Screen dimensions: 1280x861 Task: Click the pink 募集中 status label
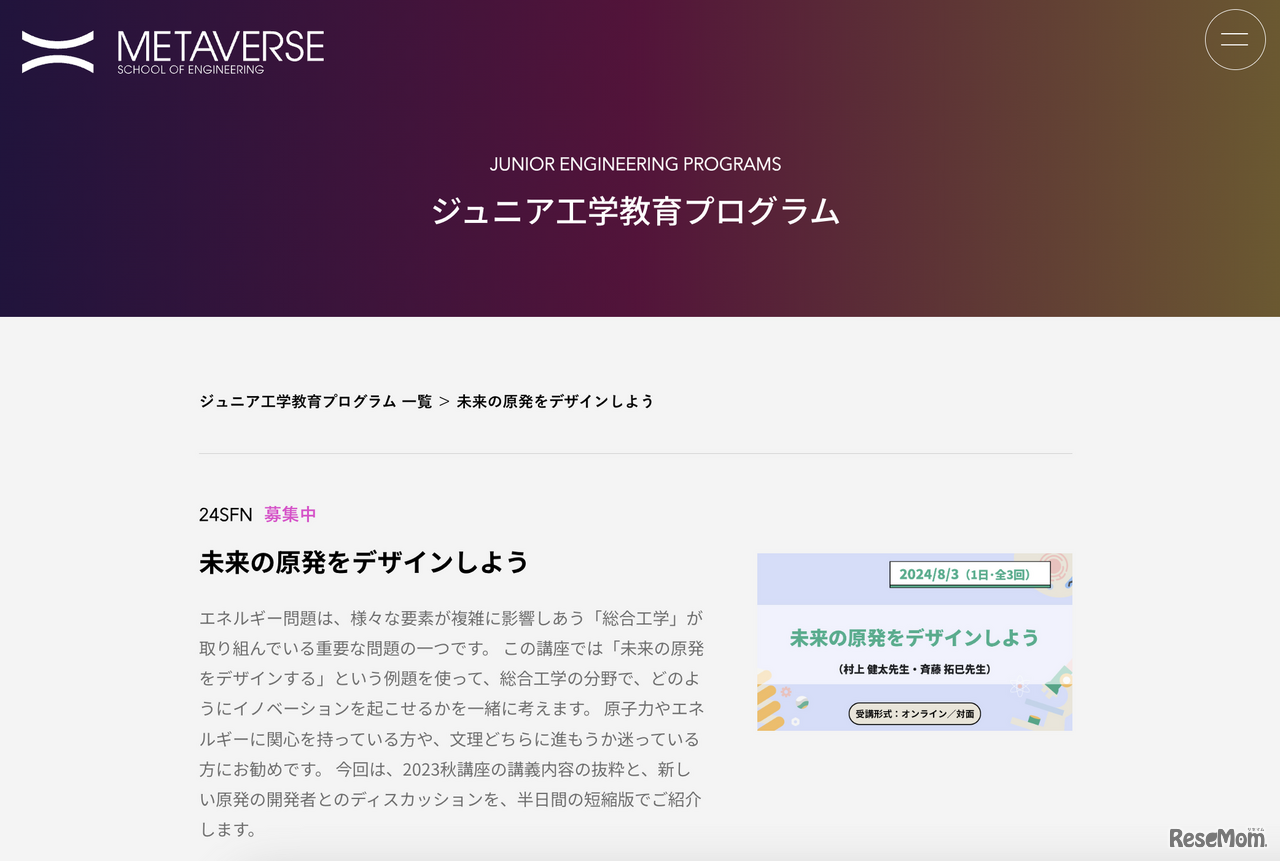[290, 514]
